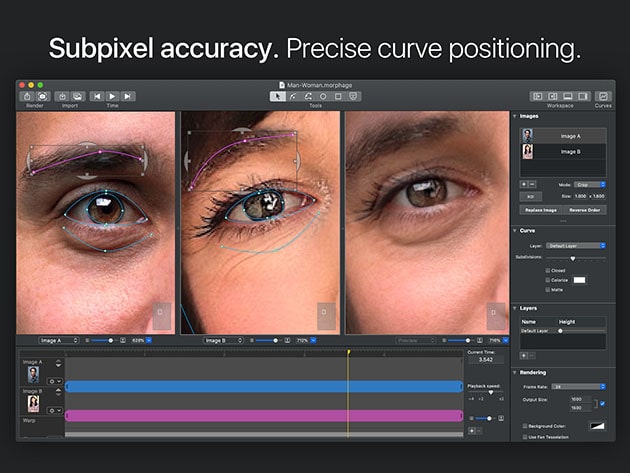Click the Replace Image button

pos(541,210)
